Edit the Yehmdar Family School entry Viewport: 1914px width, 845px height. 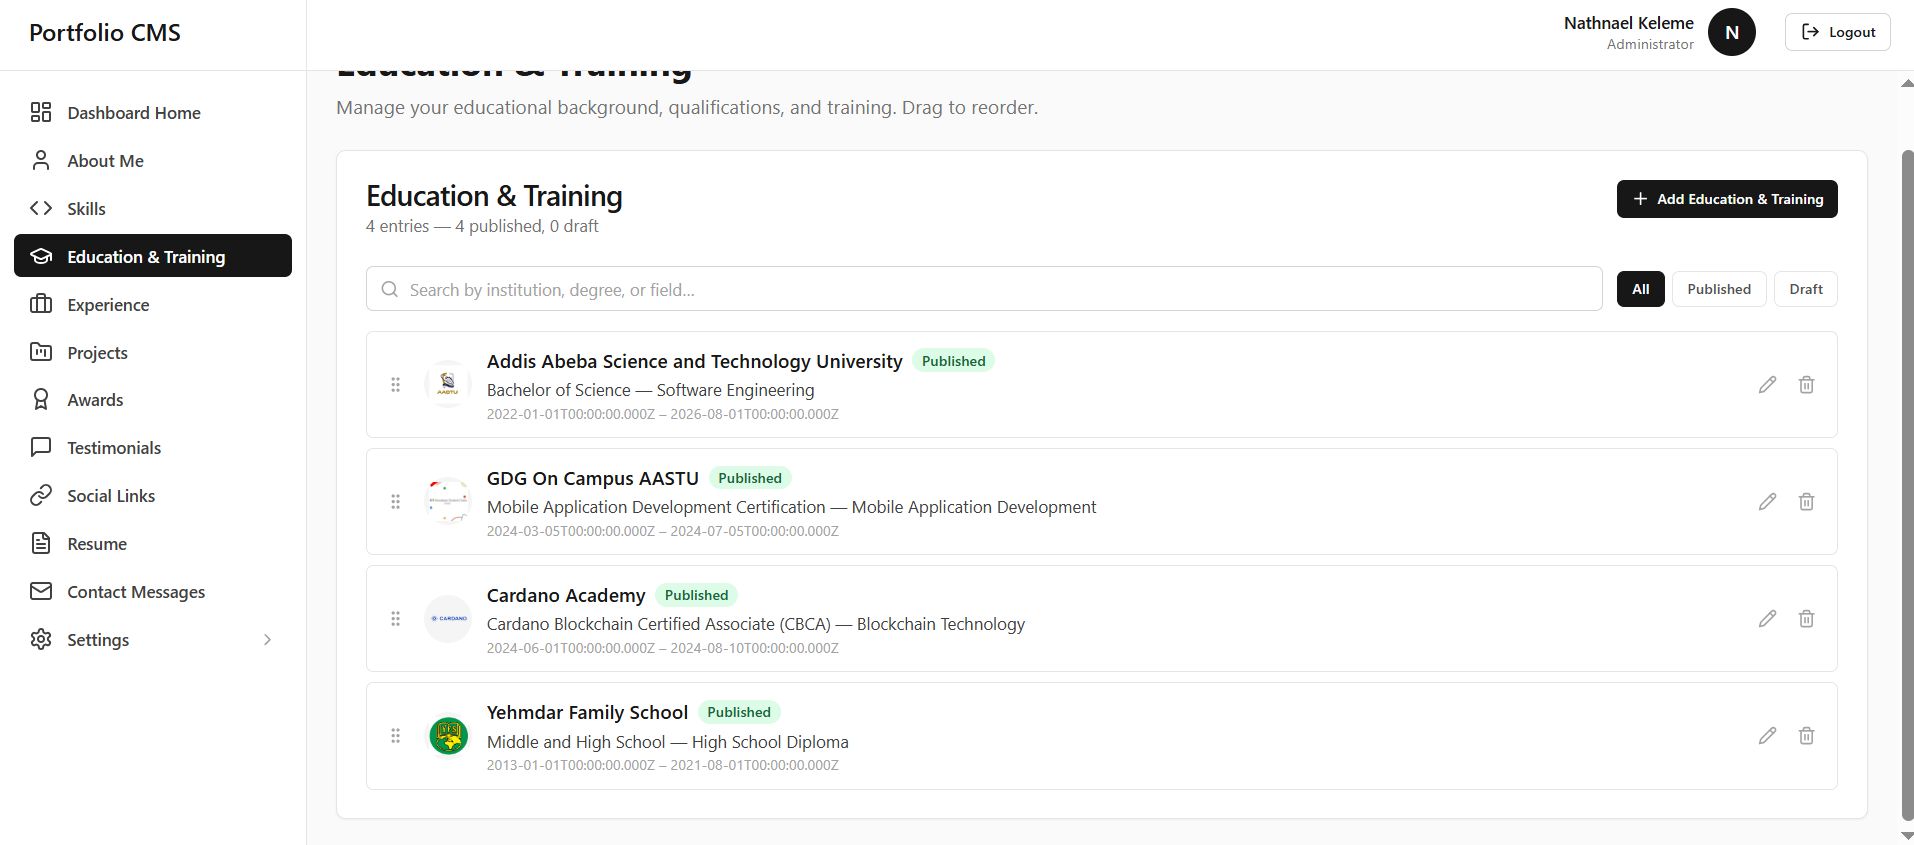[x=1767, y=735]
